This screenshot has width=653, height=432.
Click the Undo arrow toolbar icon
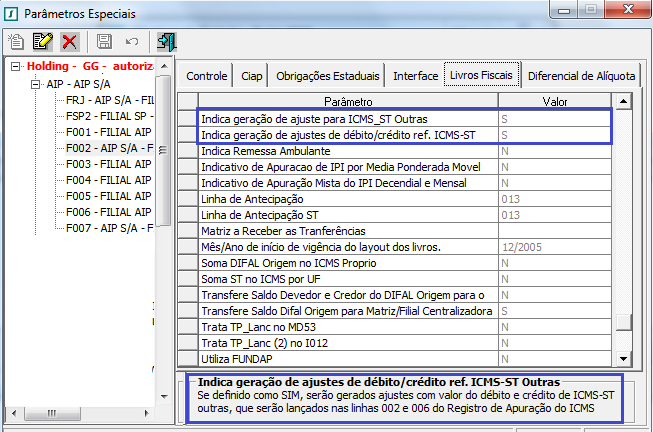(131, 41)
